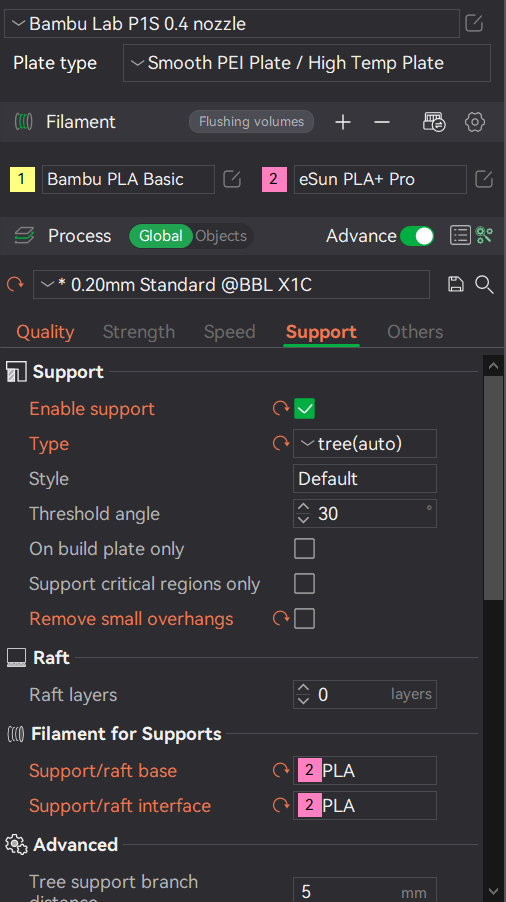This screenshot has width=506, height=902.
Task: Open the 0.20mm Standard process preset dropdown
Action: point(231,285)
